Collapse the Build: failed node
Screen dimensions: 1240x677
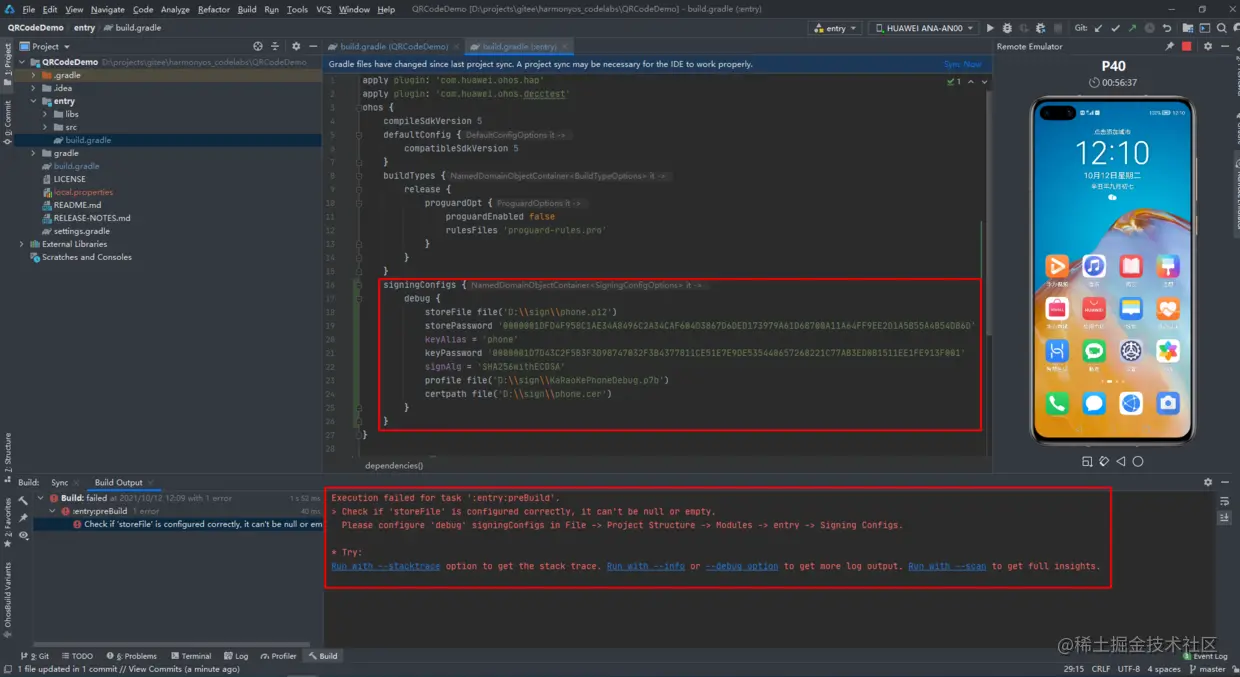click(41, 498)
